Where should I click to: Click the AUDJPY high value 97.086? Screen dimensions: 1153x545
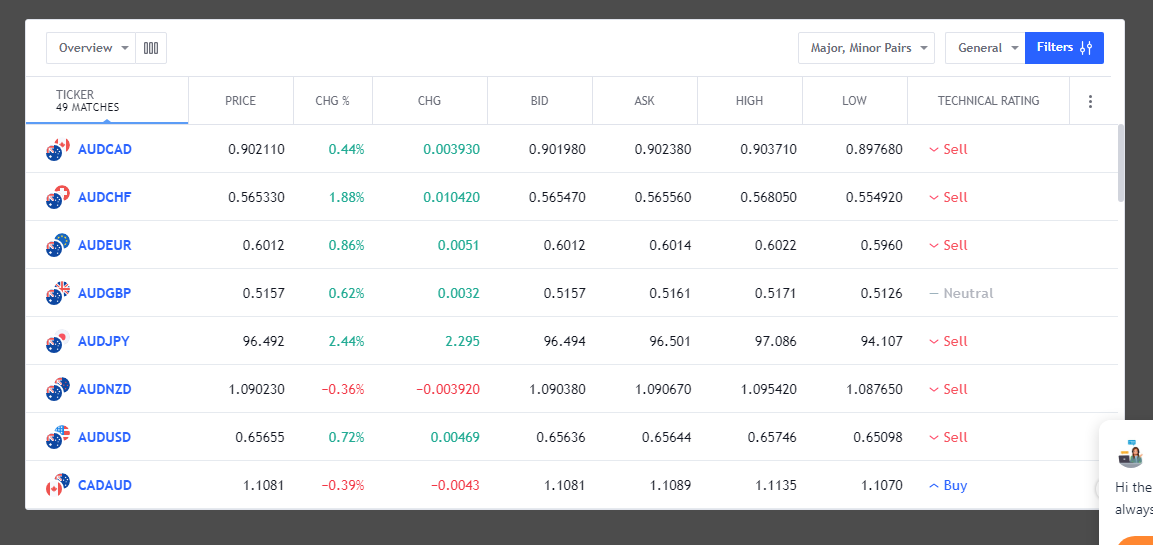[x=775, y=341]
